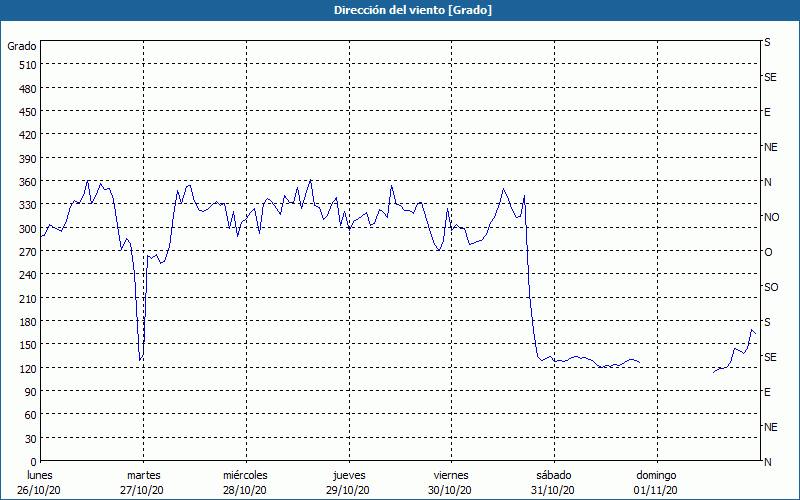Select the N compass label on the 360 gridline

tap(768, 182)
